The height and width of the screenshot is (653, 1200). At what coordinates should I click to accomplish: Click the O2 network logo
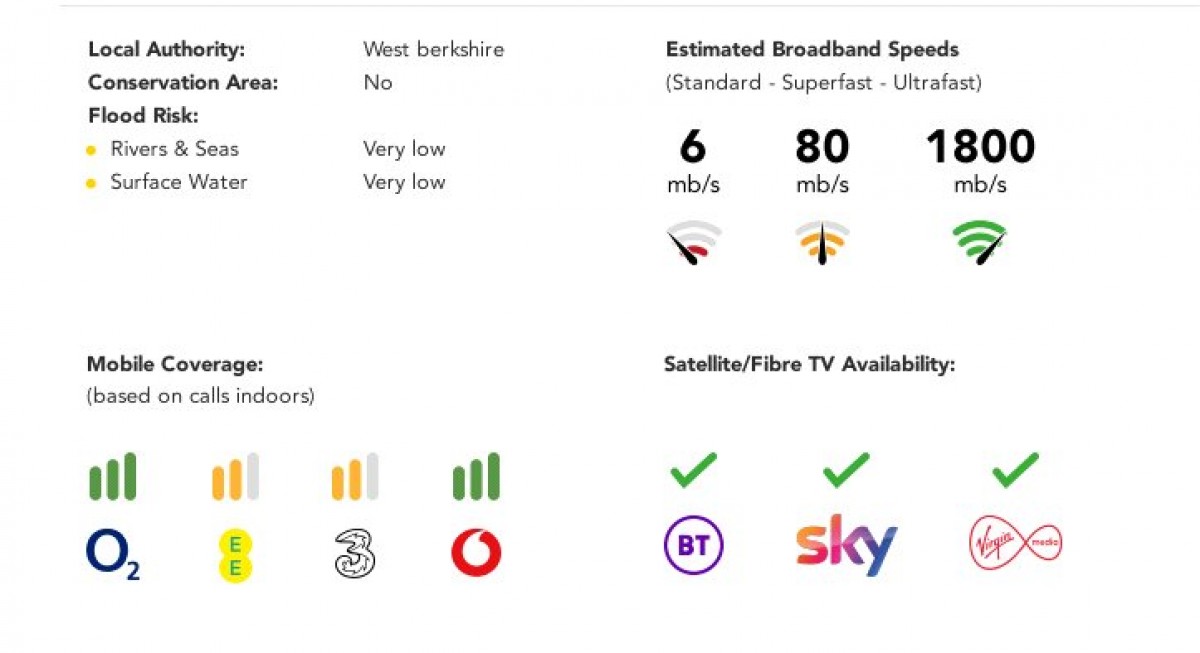click(113, 555)
